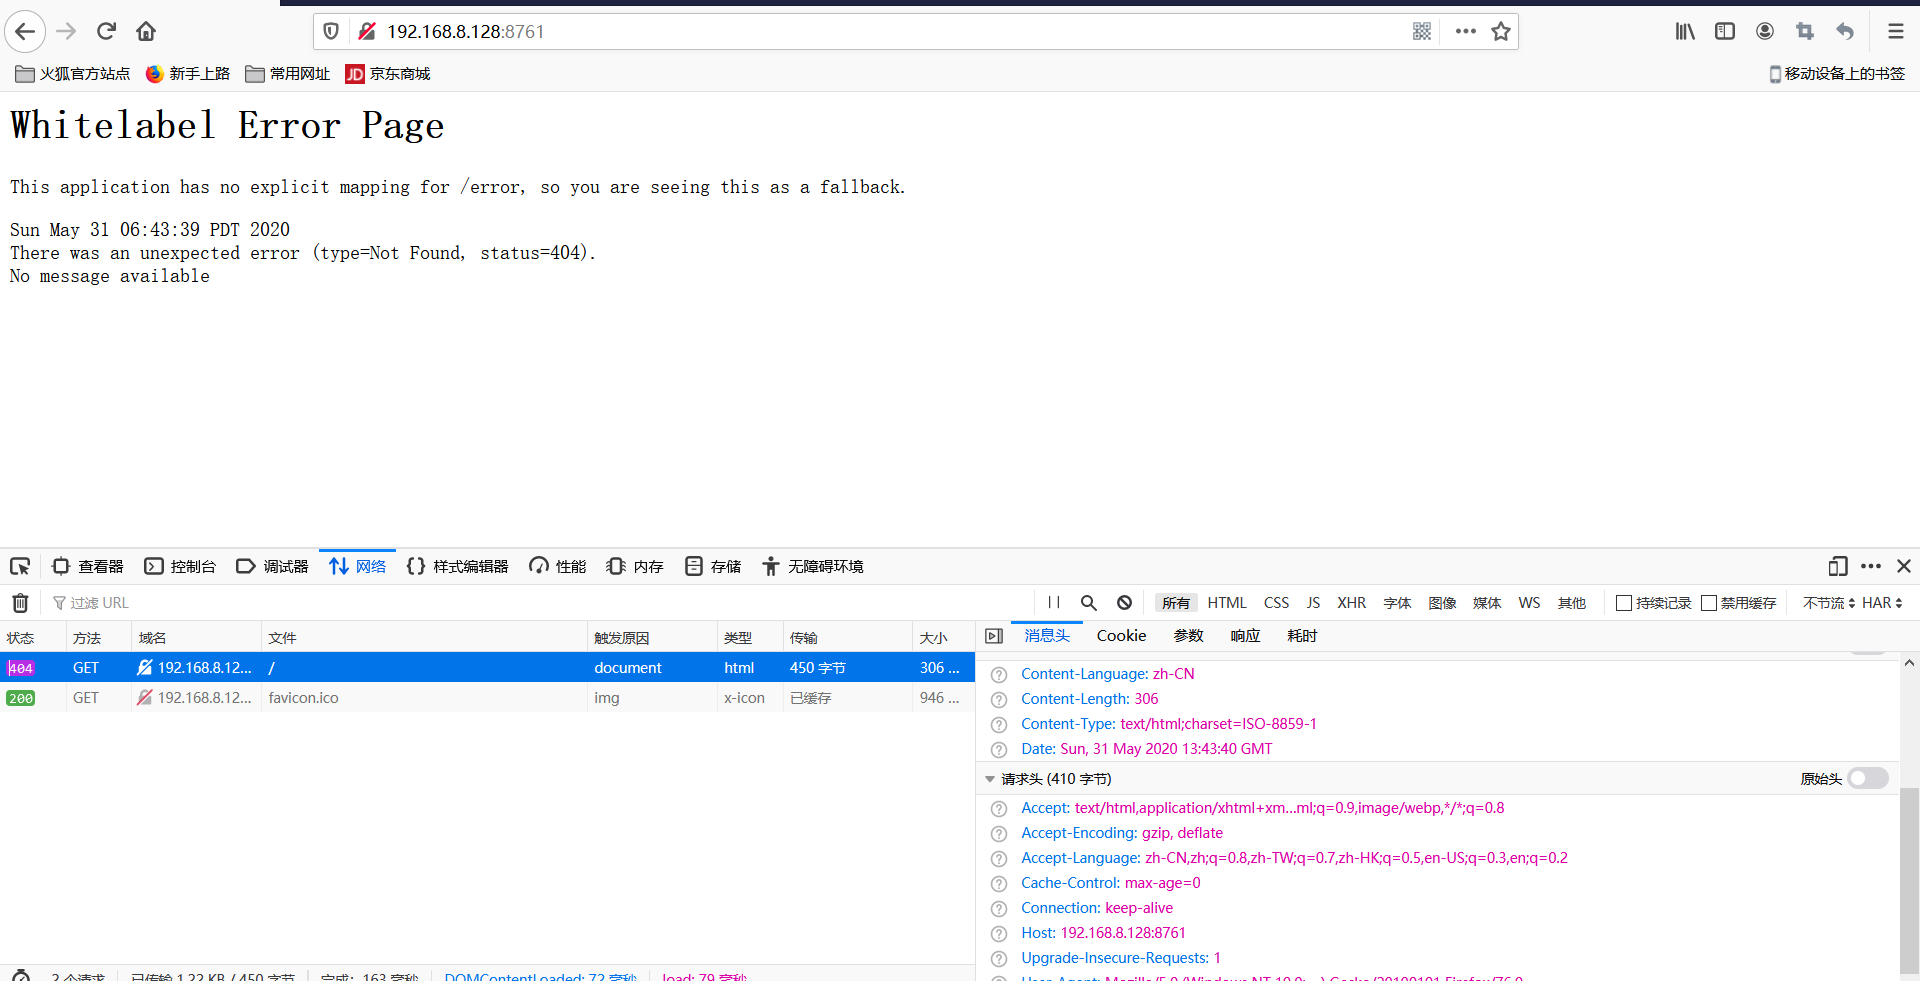Switch to 调试器 debugger tab
The height and width of the screenshot is (981, 1920).
(272, 567)
